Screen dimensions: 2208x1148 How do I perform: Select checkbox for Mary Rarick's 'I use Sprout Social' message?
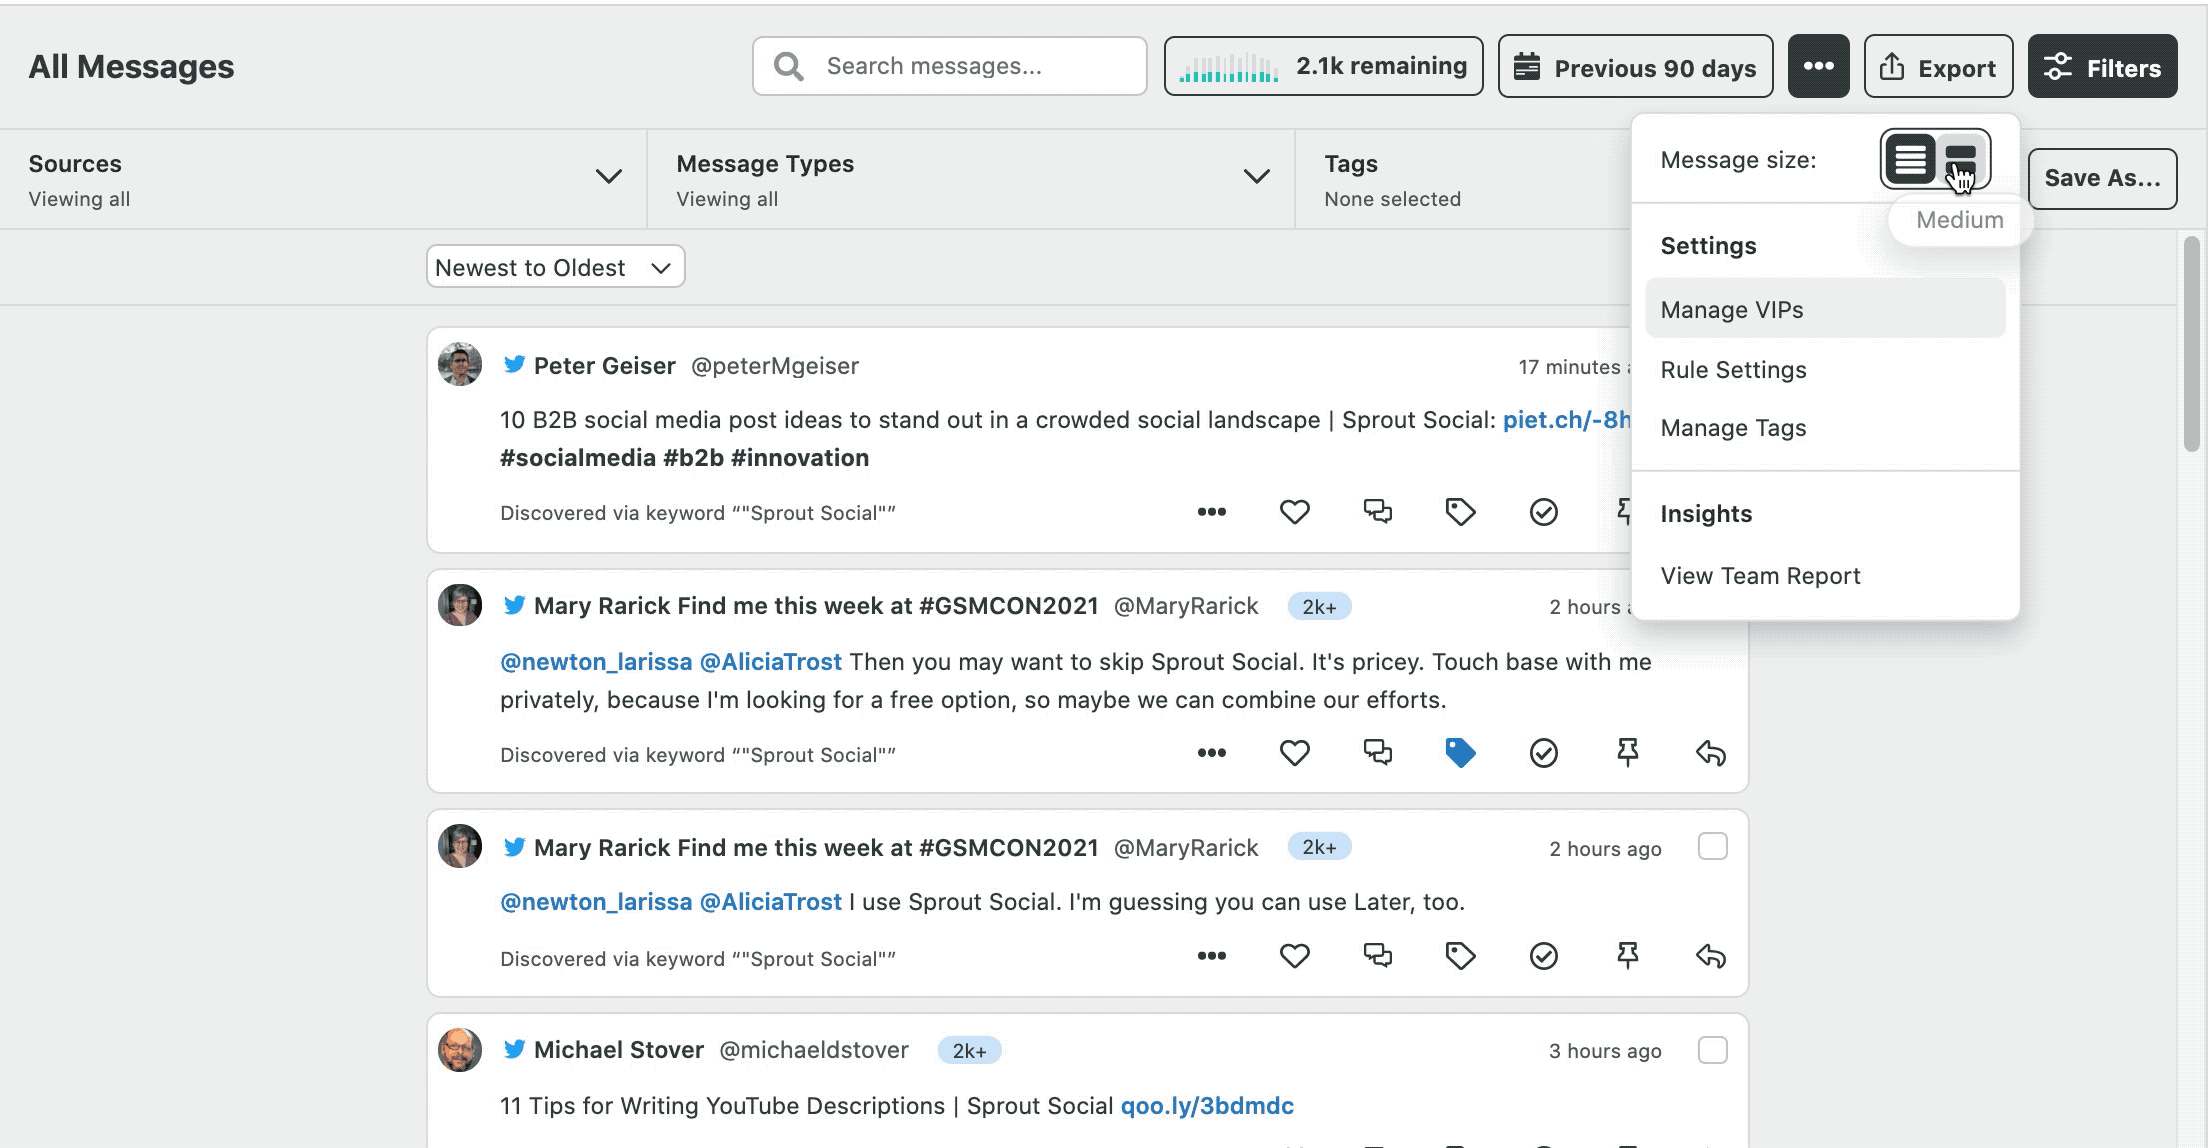pos(1713,846)
